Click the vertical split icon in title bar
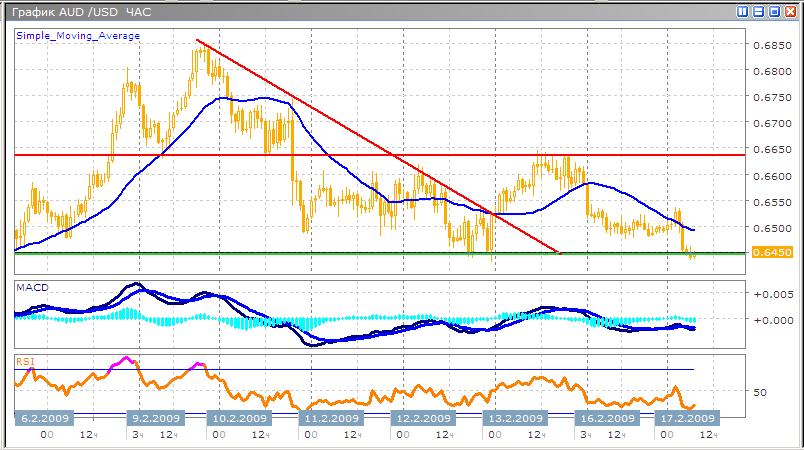This screenshot has width=804, height=450. pos(744,12)
